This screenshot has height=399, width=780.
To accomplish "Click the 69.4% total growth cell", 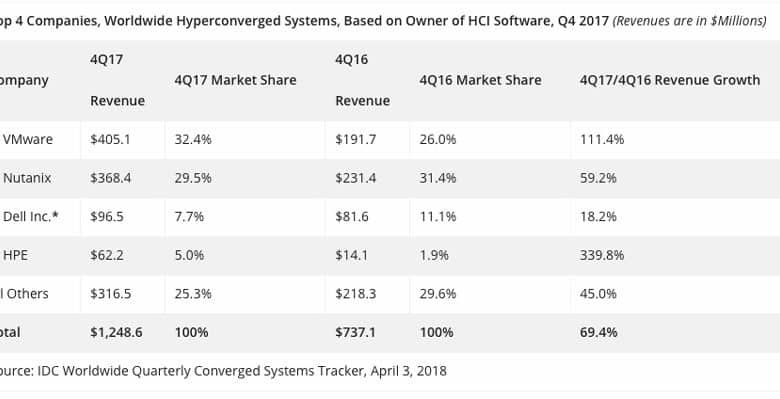I will click(598, 332).
